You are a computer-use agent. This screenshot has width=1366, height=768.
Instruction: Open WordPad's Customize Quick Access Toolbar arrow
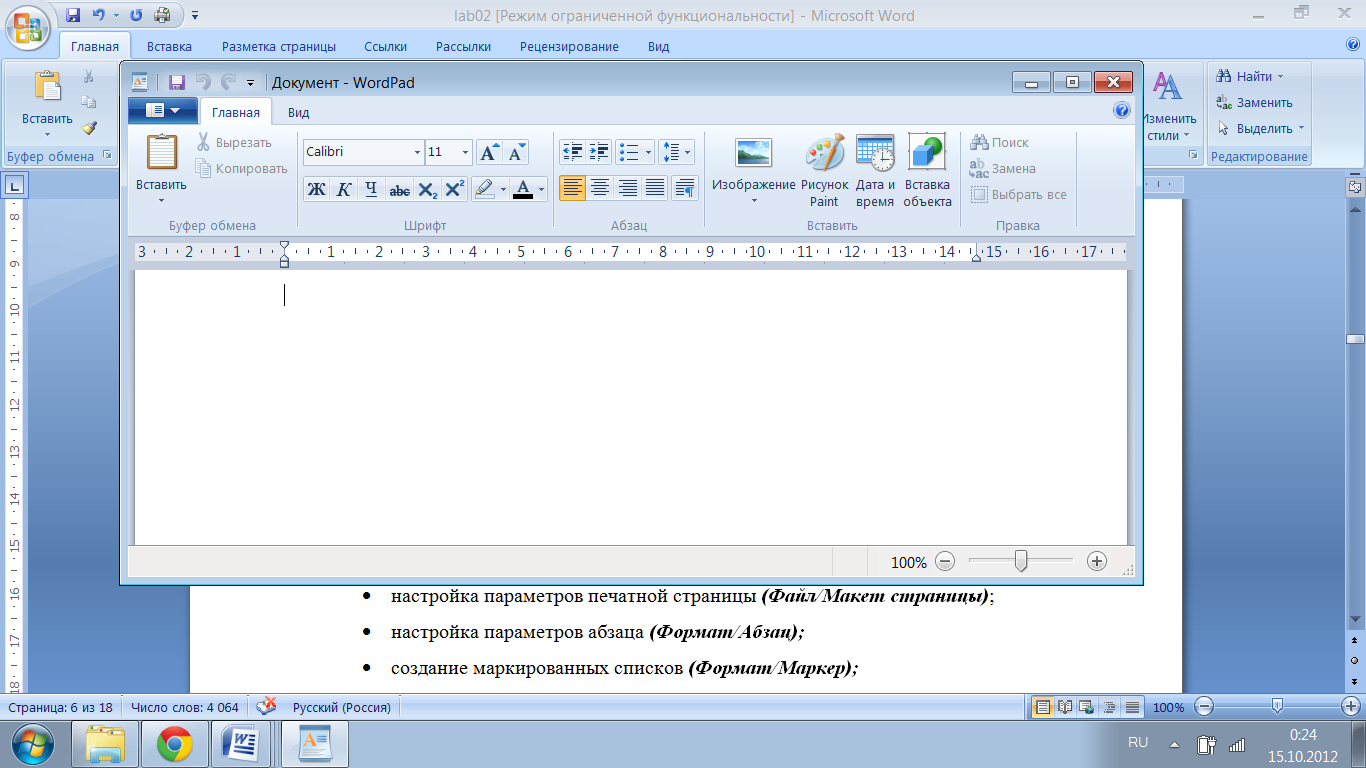pyautogui.click(x=250, y=83)
